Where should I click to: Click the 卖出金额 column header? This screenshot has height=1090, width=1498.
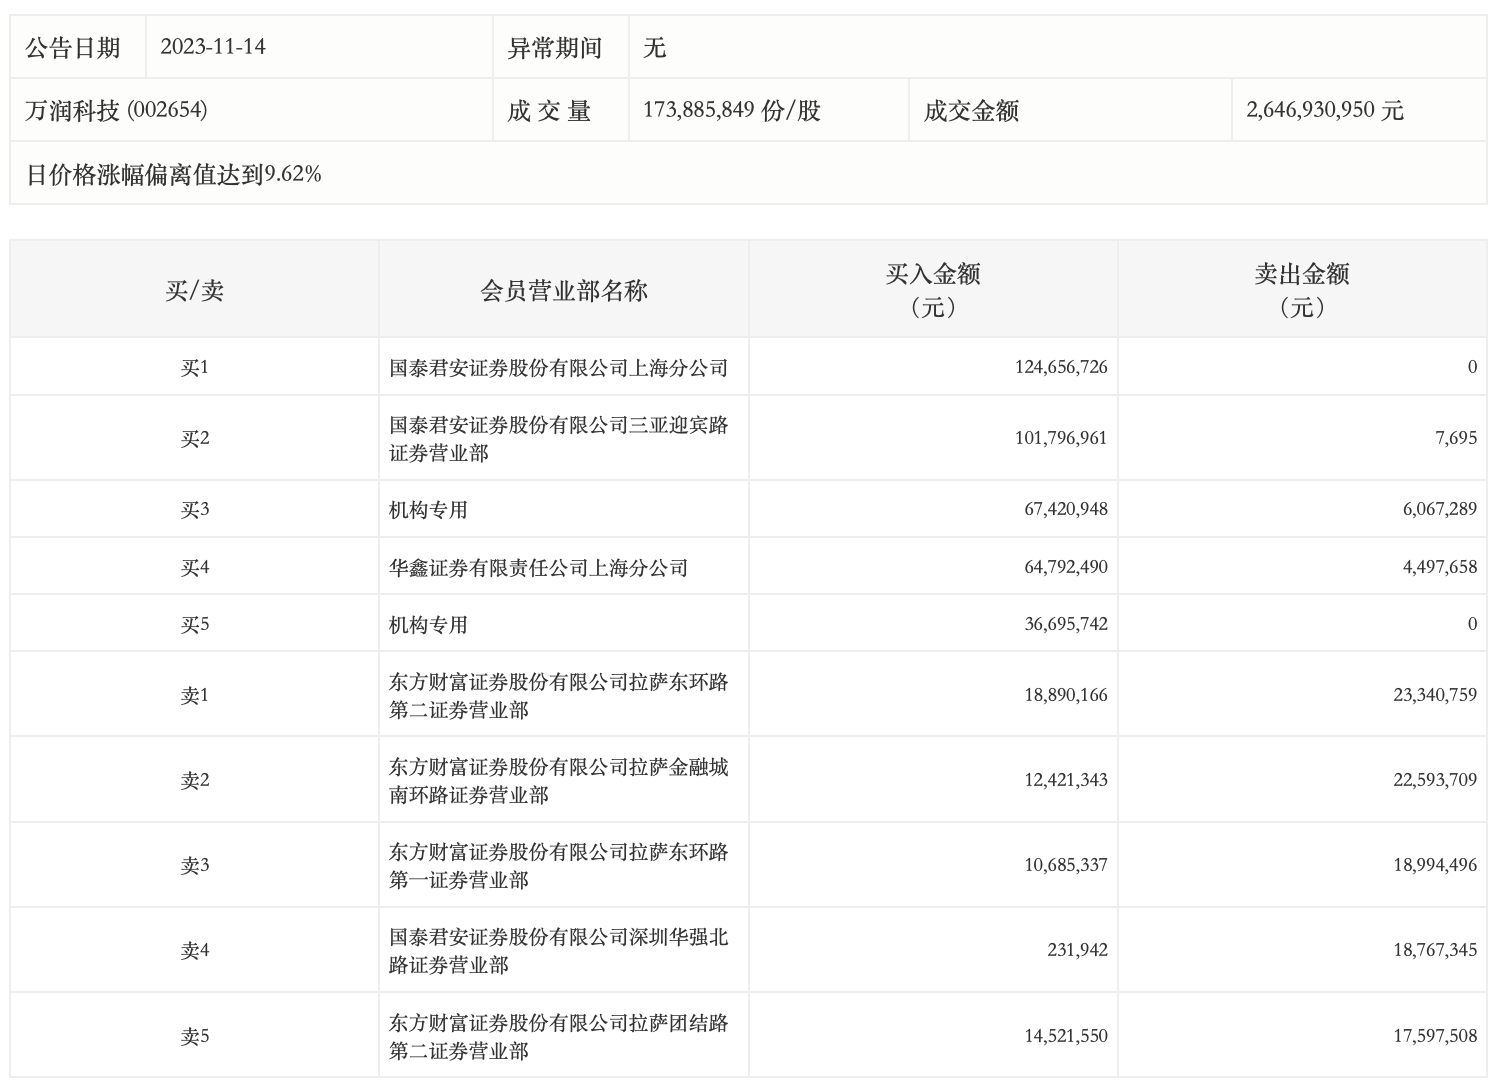pyautogui.click(x=1301, y=289)
